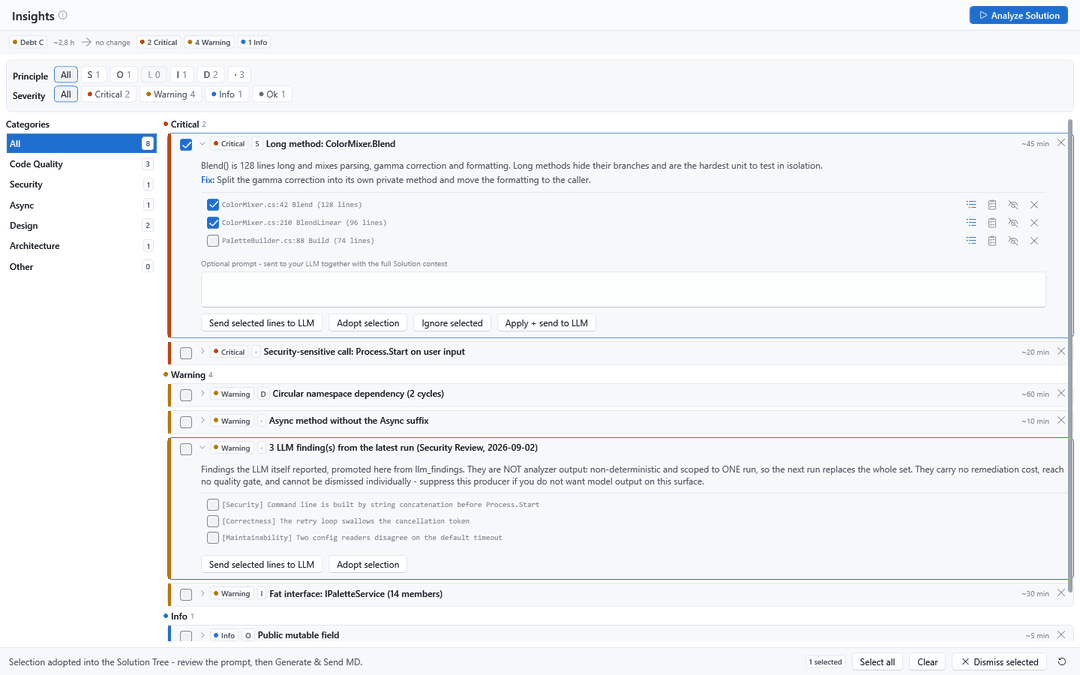1080x675 pixels.
Task: Dismiss the Circular namespace dependency insight
Action: [x=1061, y=393]
